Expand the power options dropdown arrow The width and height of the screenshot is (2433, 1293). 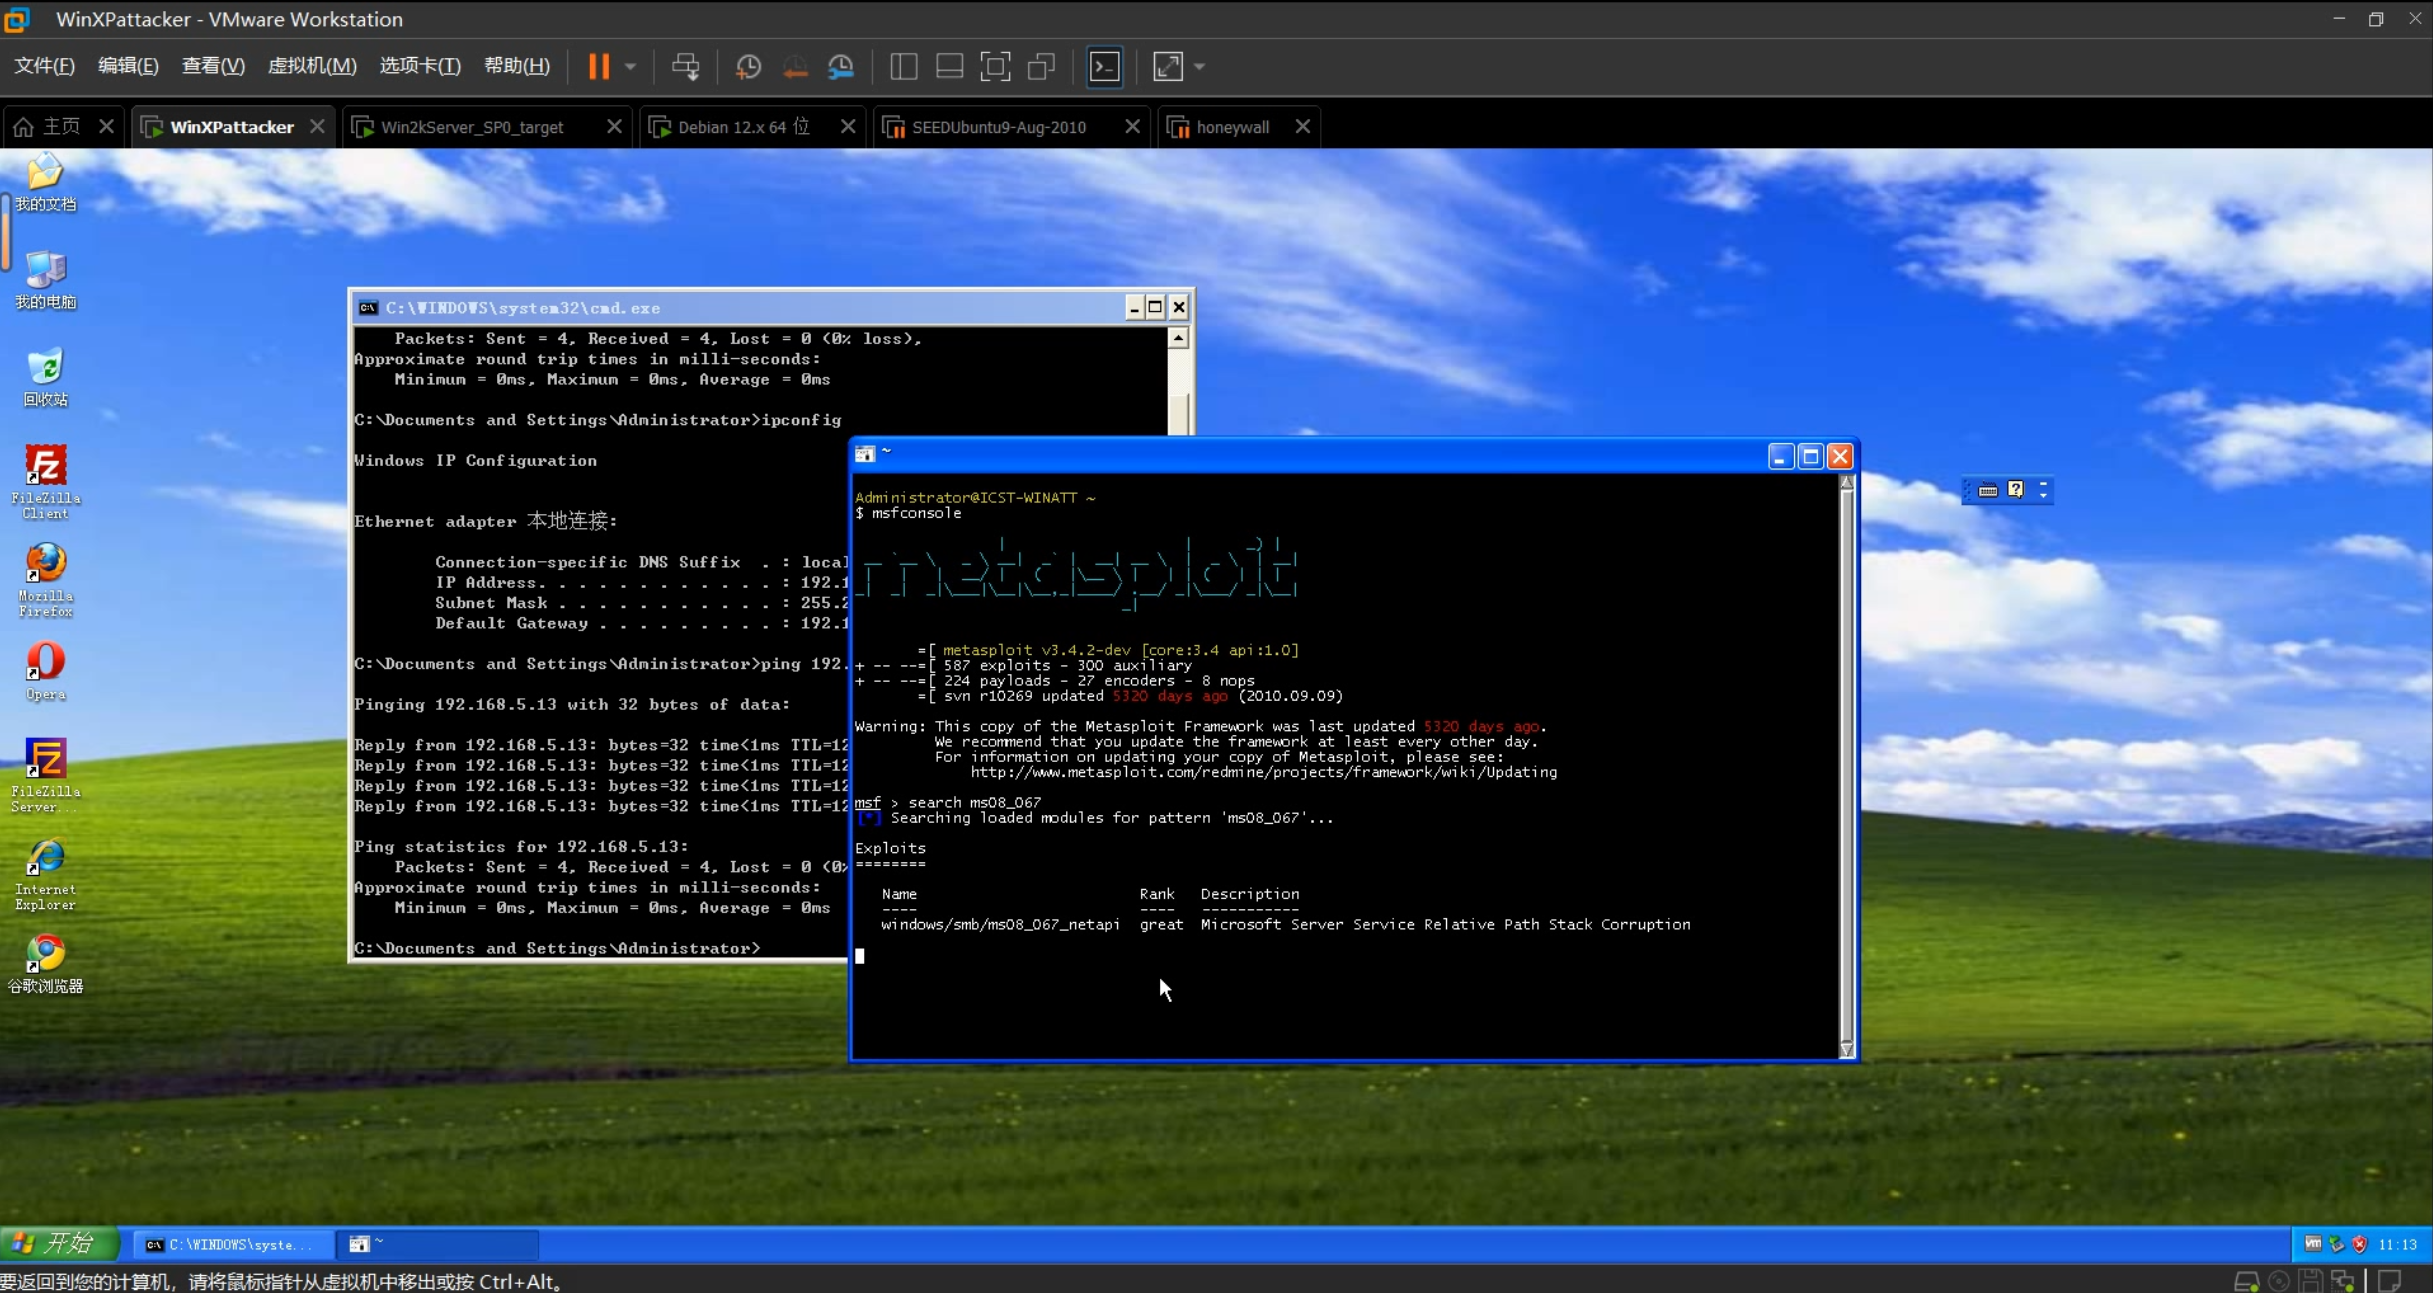630,66
